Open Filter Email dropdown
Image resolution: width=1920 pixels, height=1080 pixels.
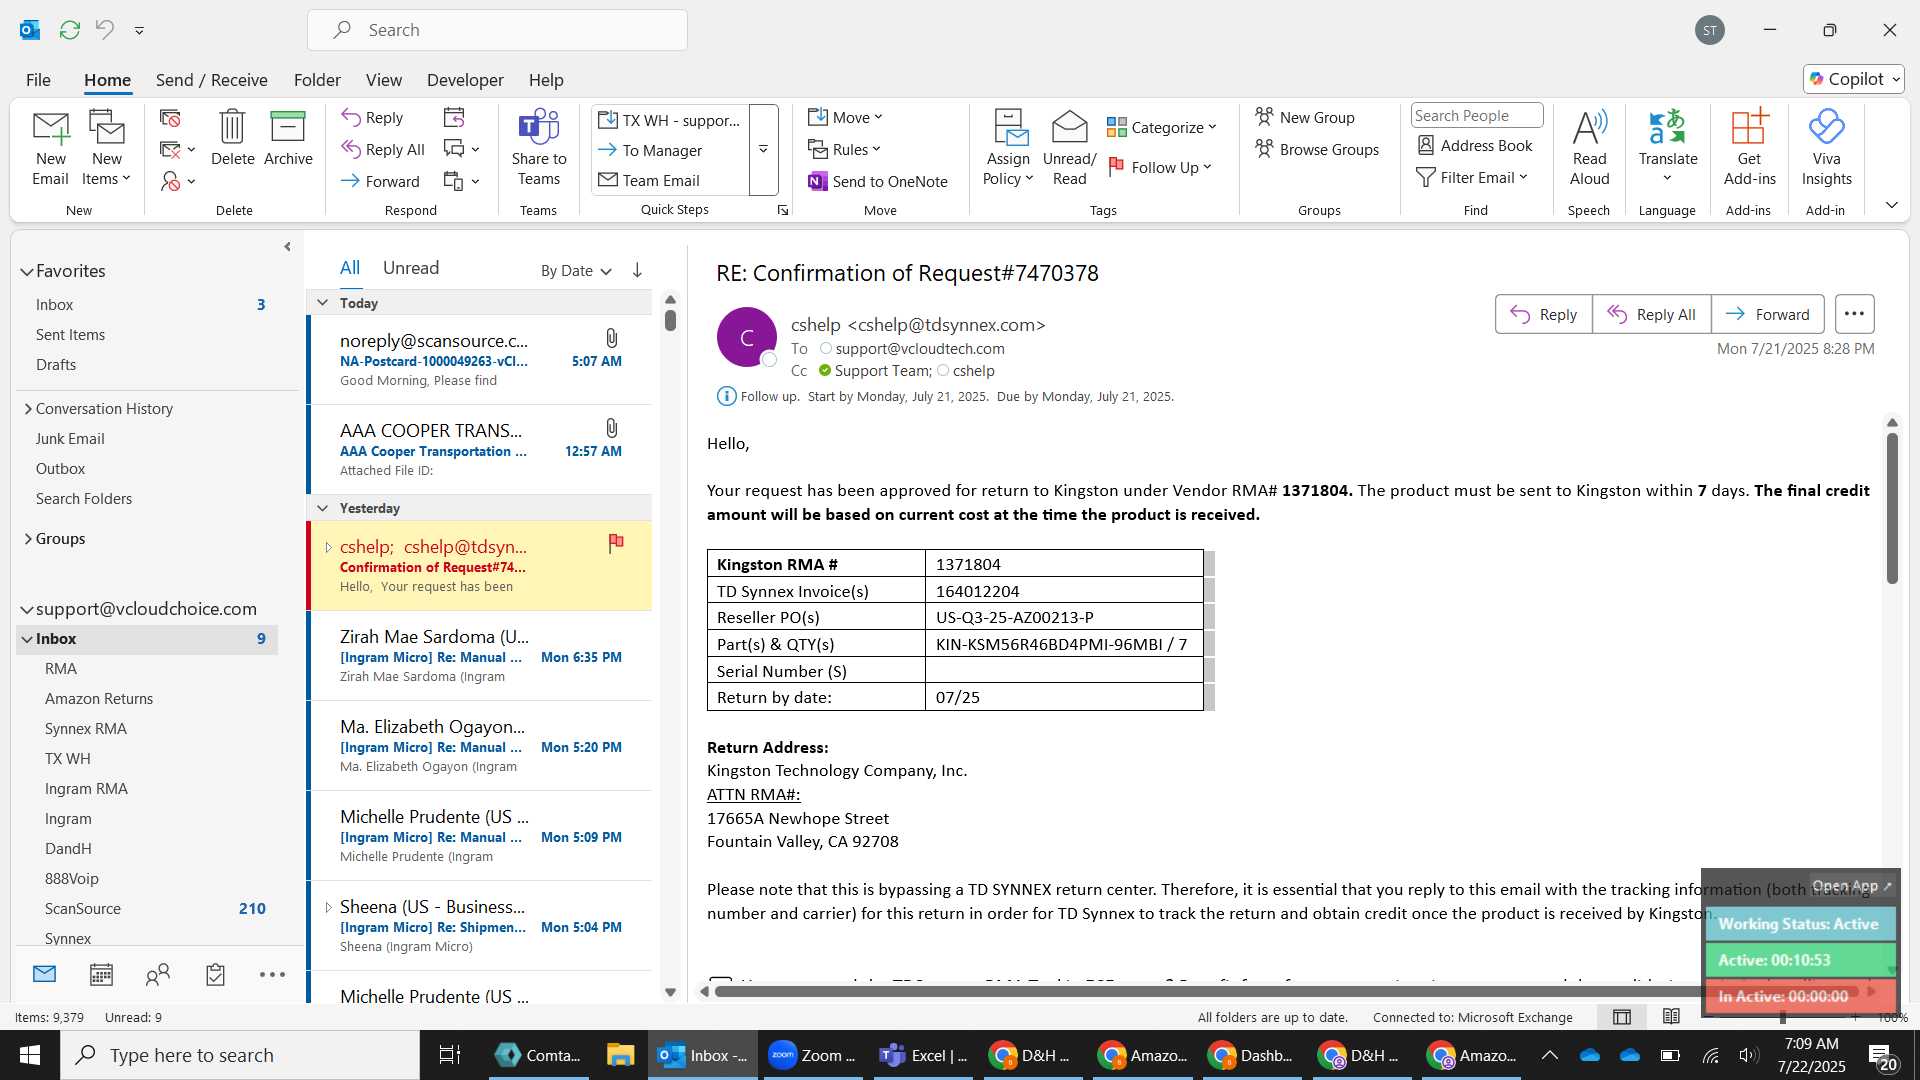click(x=1472, y=177)
